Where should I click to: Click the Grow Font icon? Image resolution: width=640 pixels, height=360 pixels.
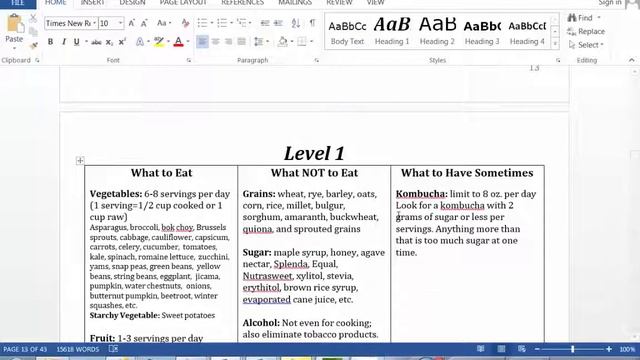click(131, 23)
